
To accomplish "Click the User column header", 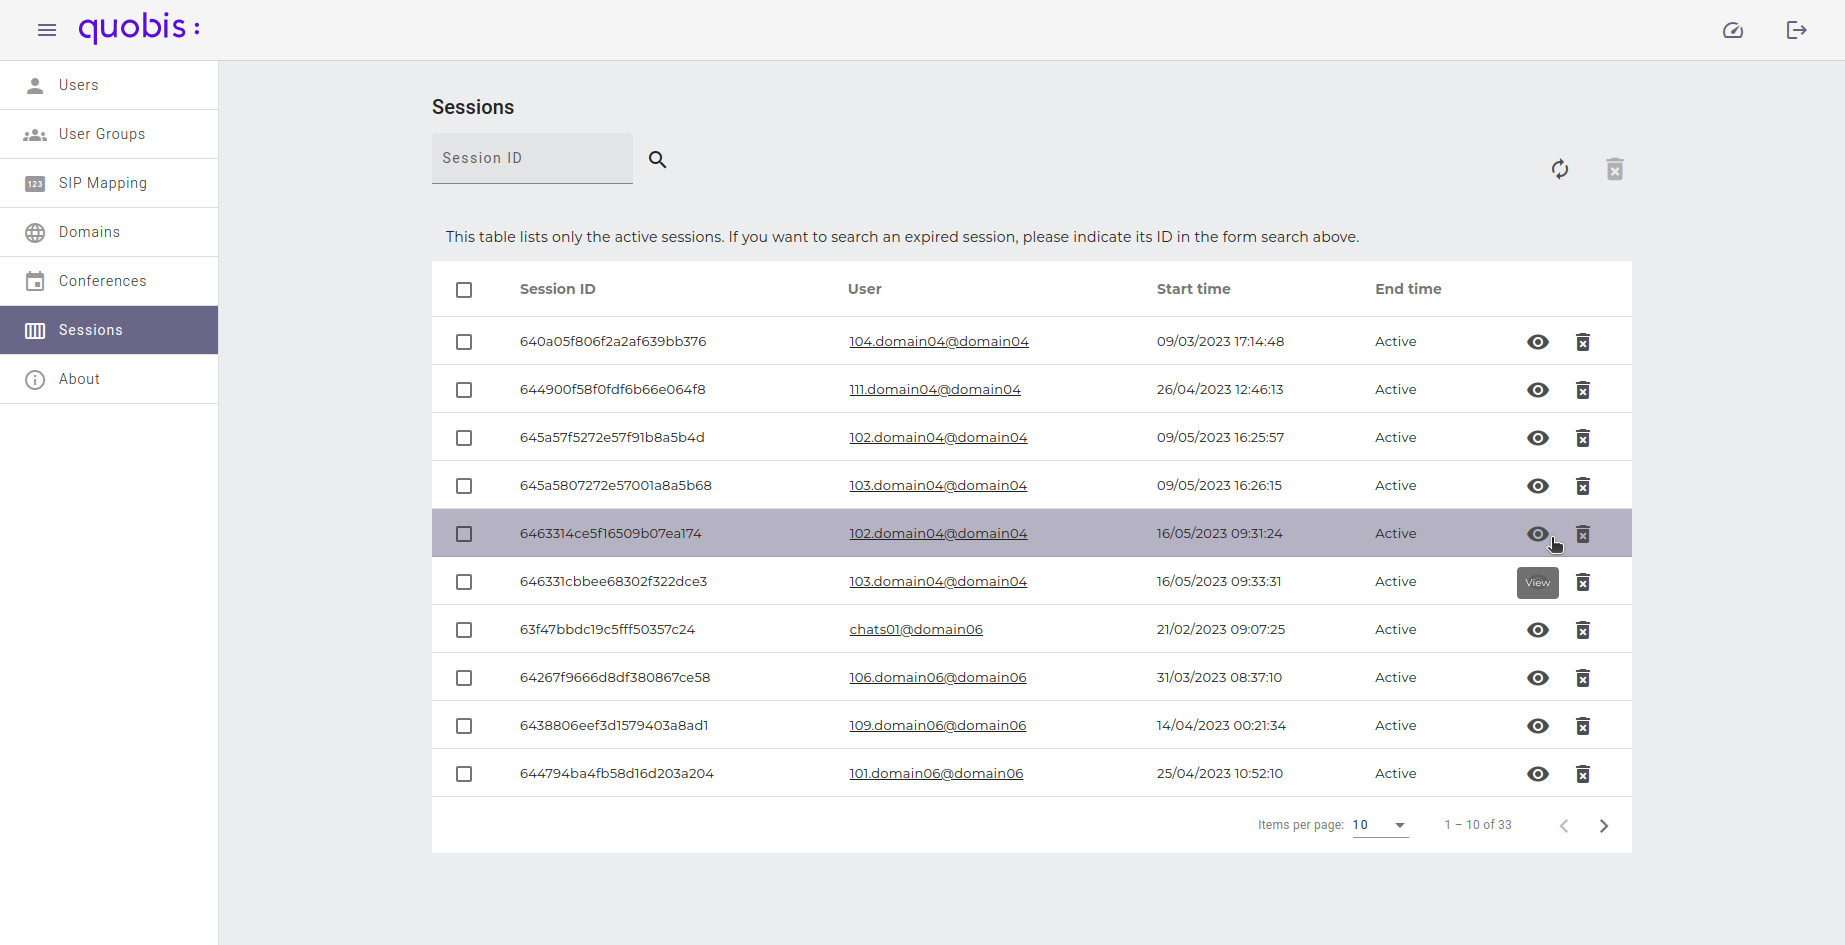I will point(865,289).
